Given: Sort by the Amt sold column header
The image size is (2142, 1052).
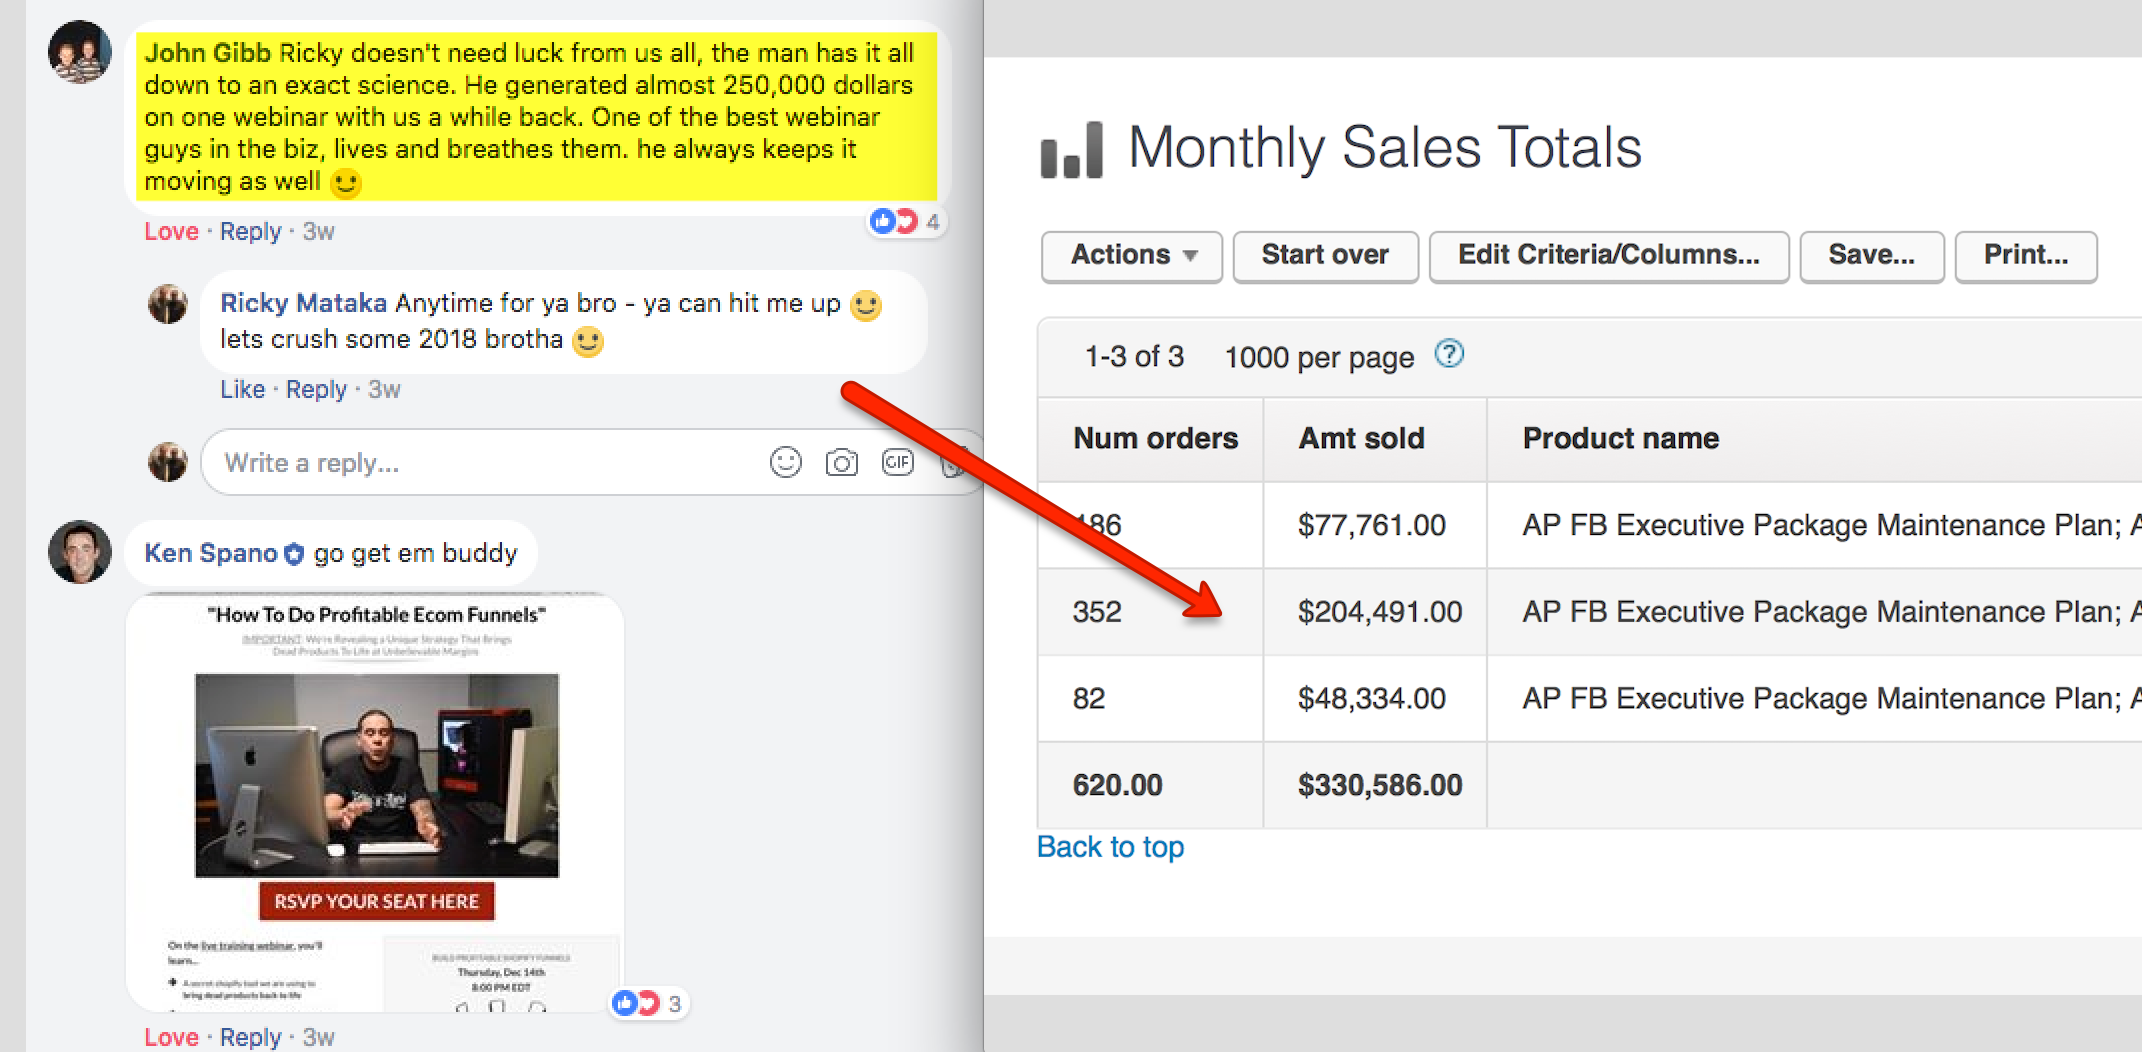Looking at the screenshot, I should coord(1361,439).
